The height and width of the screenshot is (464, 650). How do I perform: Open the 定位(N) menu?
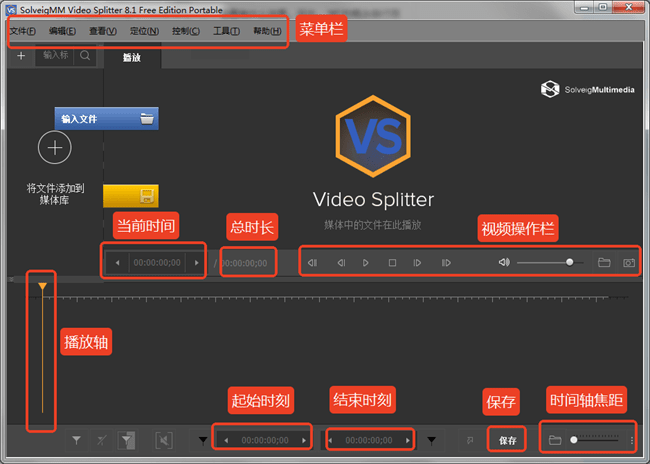coord(144,31)
